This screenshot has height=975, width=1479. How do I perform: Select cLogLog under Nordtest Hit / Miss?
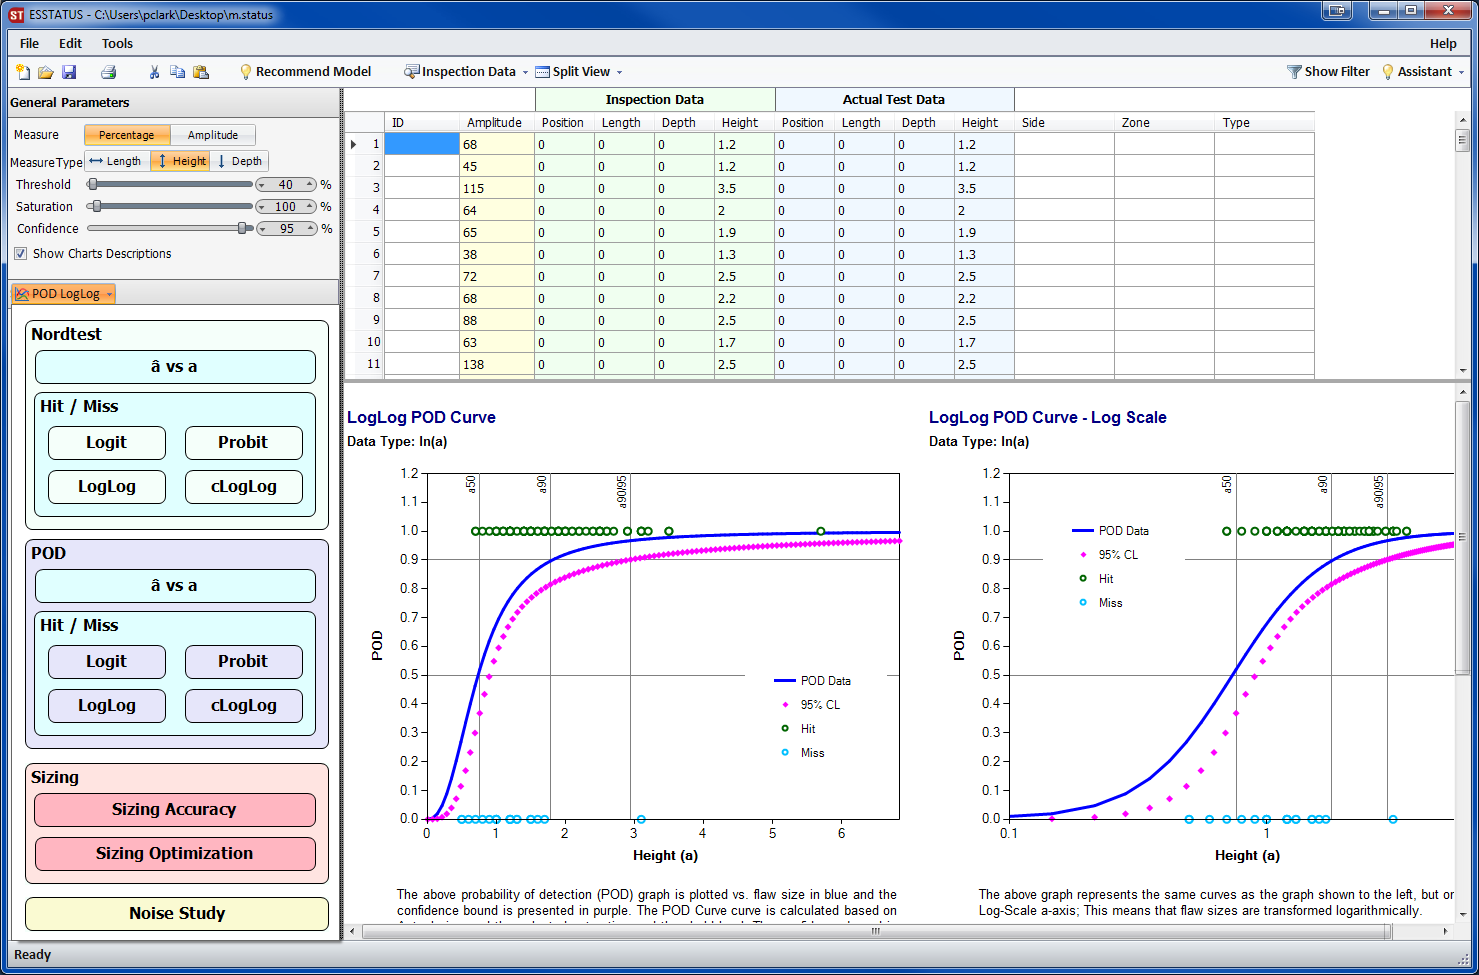point(244,487)
